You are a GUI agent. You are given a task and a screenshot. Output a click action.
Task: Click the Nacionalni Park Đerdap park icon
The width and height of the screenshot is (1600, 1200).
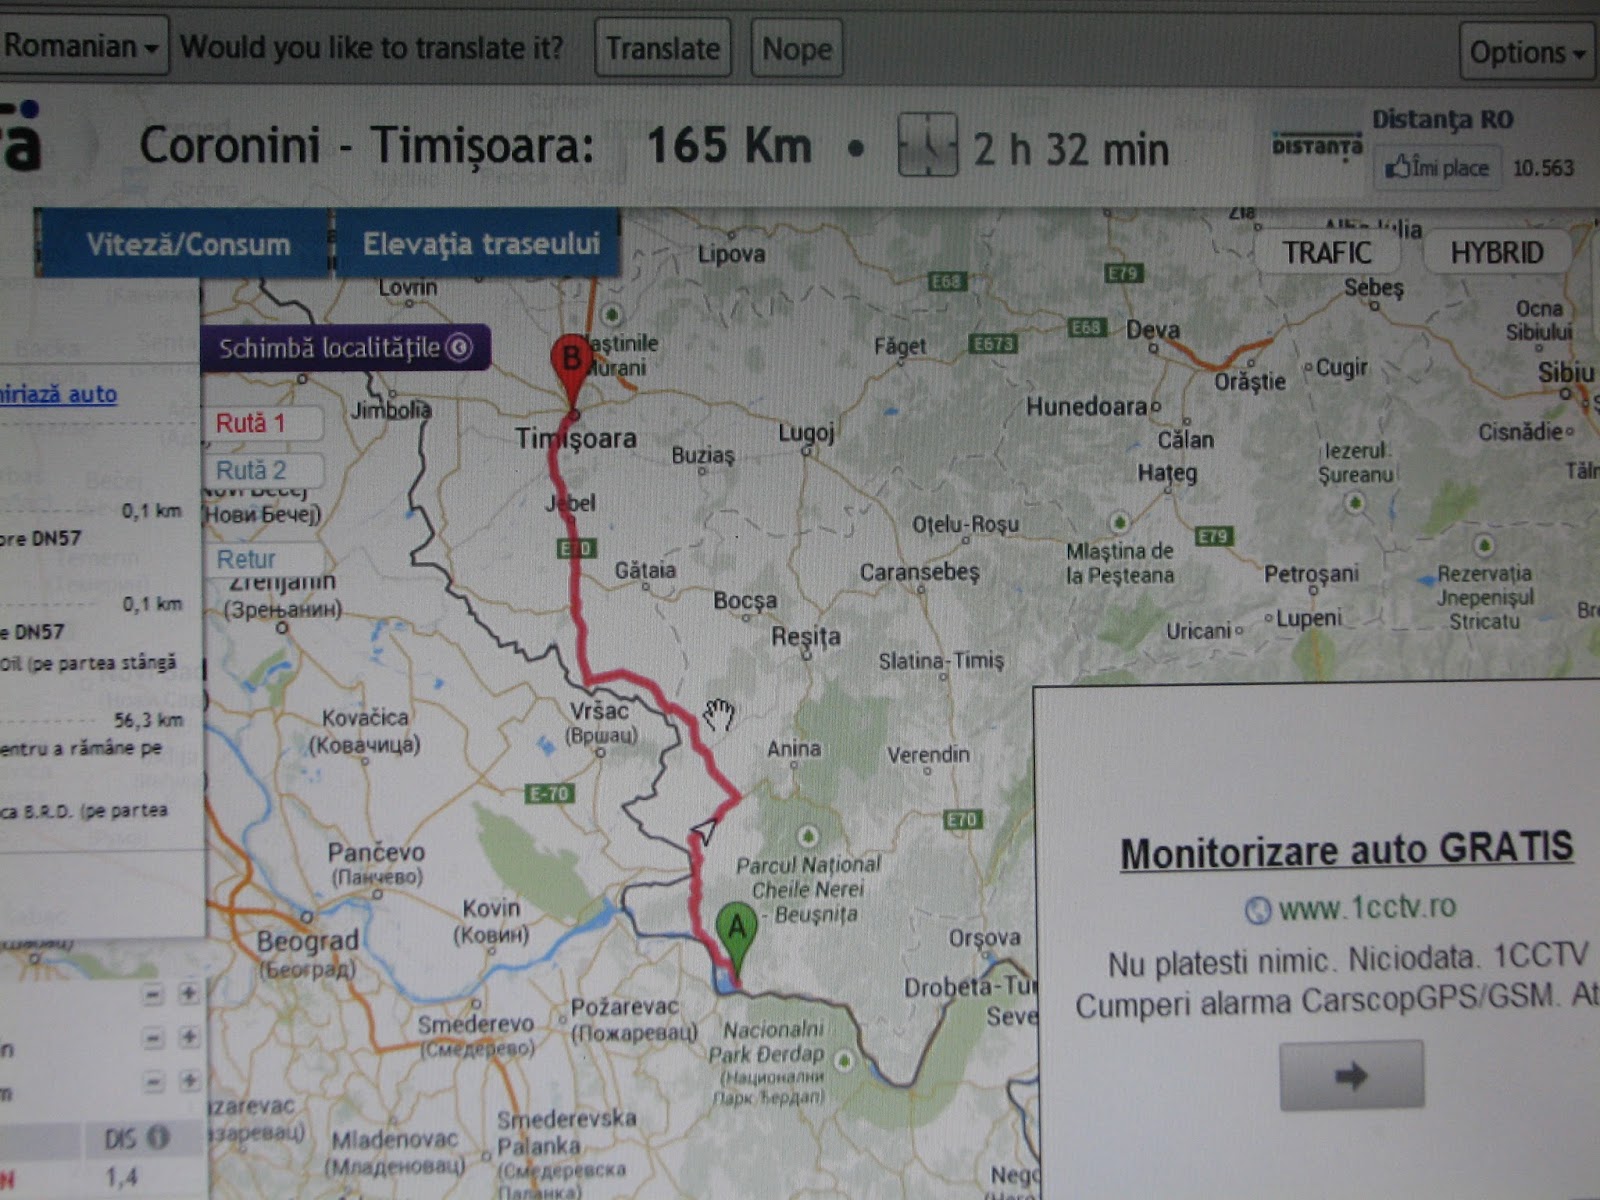845,1059
